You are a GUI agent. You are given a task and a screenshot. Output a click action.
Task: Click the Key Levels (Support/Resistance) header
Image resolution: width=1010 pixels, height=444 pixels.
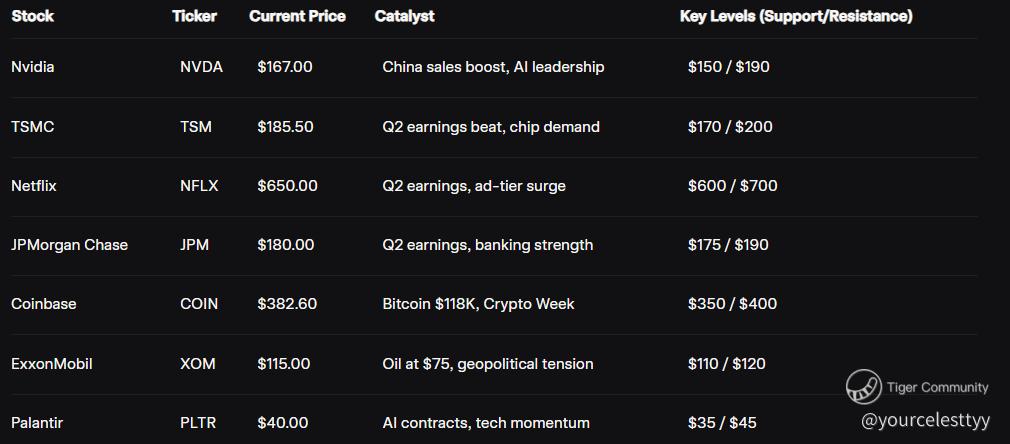pyautogui.click(x=796, y=16)
